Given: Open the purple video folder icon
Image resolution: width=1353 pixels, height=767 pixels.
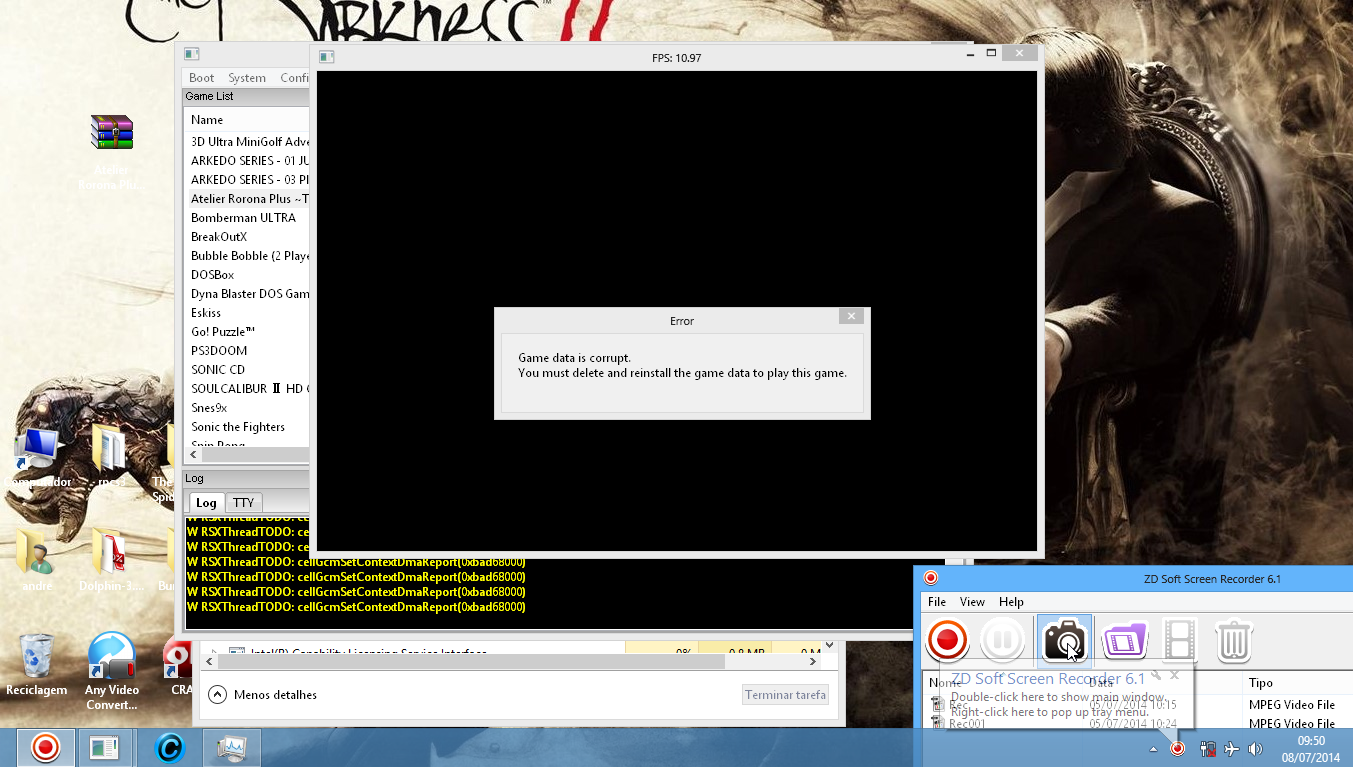Looking at the screenshot, I should pos(1124,640).
